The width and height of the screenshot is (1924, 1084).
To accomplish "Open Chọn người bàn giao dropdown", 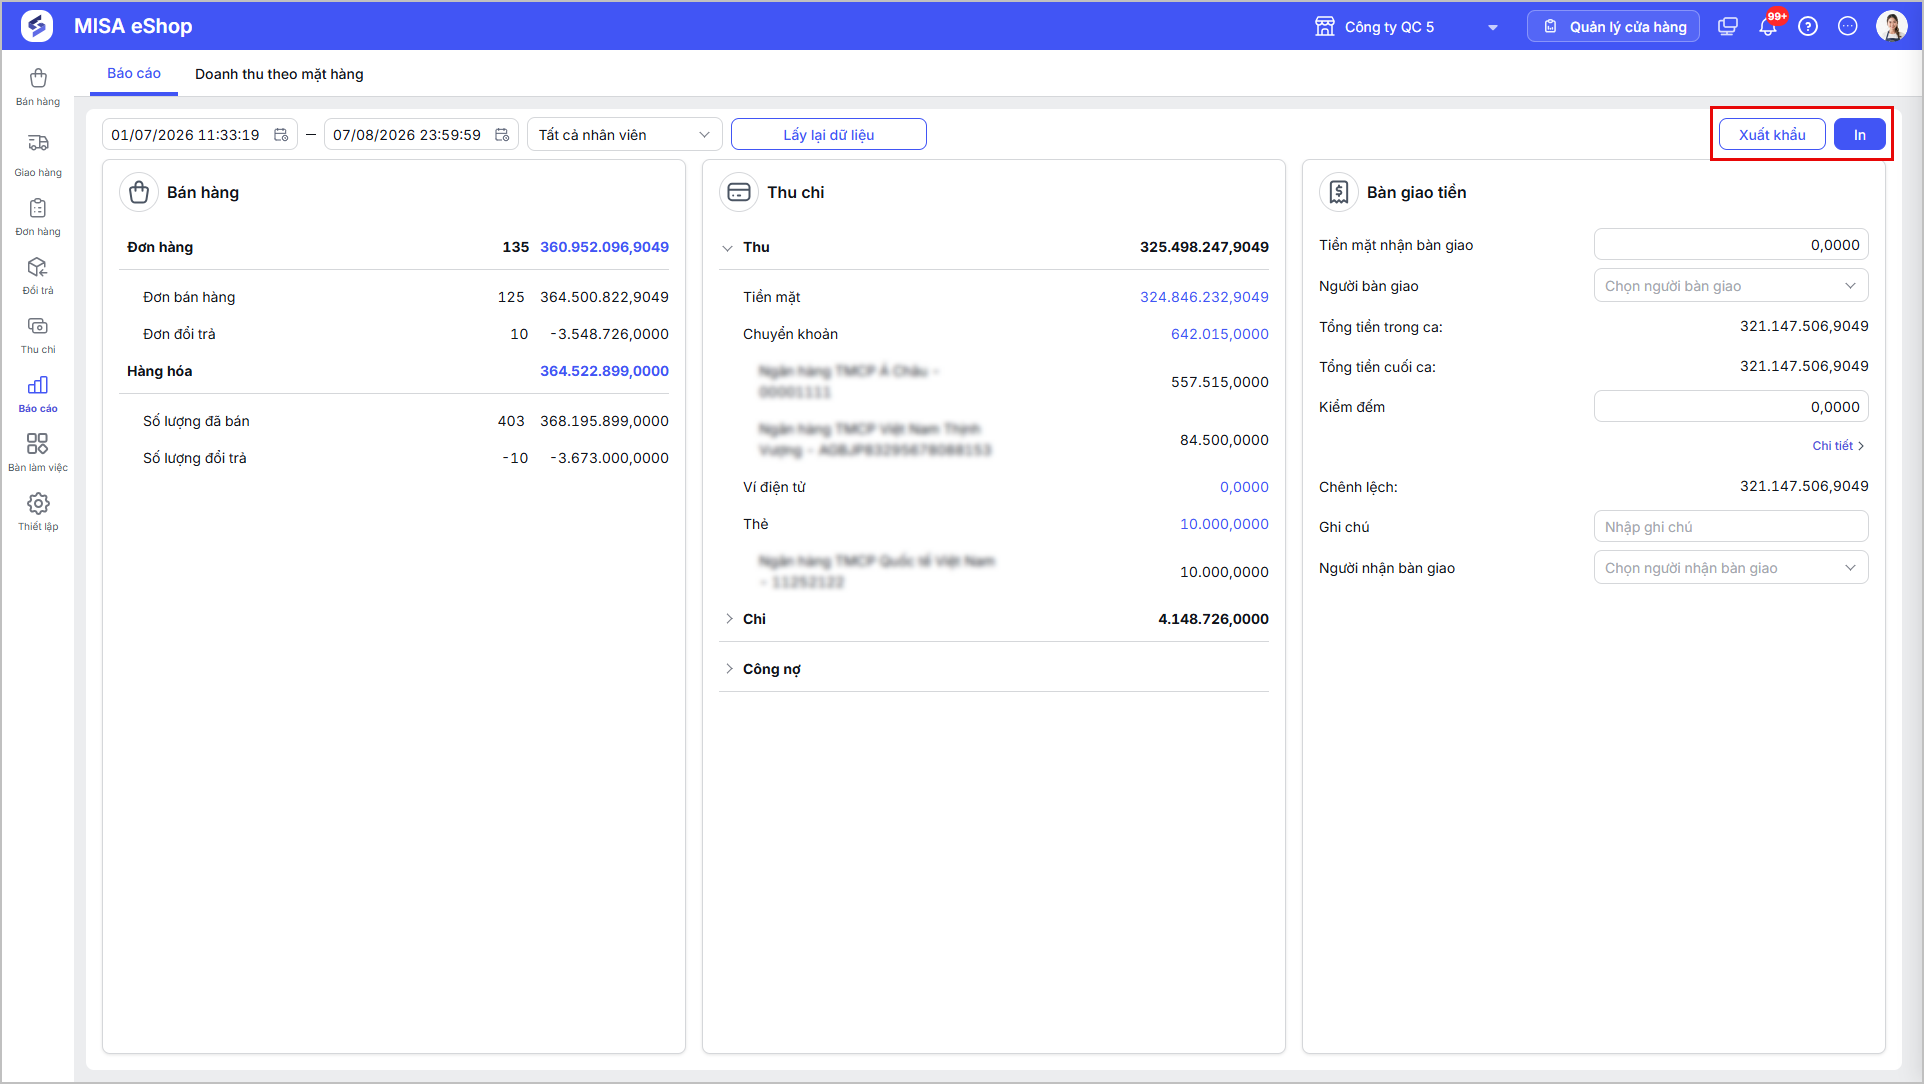I will 1731,286.
